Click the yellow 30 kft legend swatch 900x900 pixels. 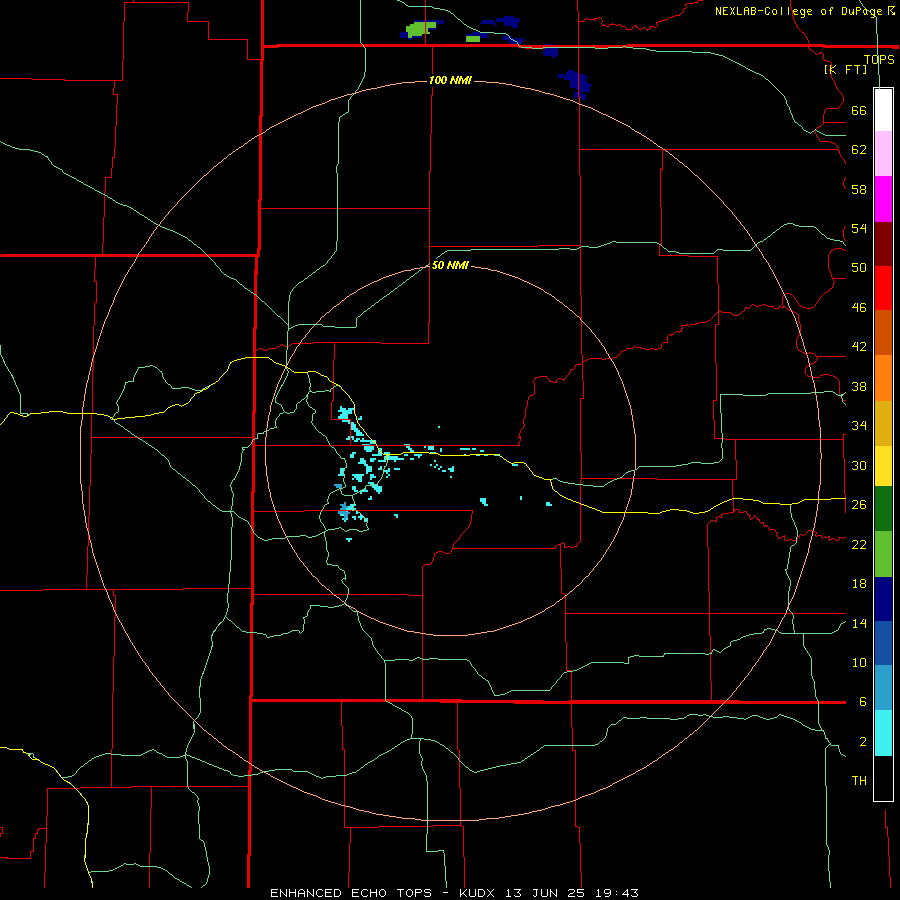(883, 466)
